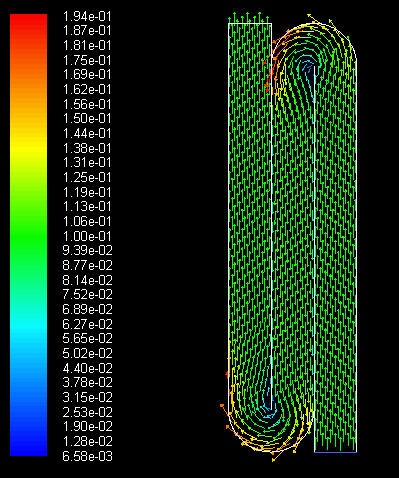Click the 2.53e-02 legend value
Screen dimensions: 399x478
[x=87, y=412]
